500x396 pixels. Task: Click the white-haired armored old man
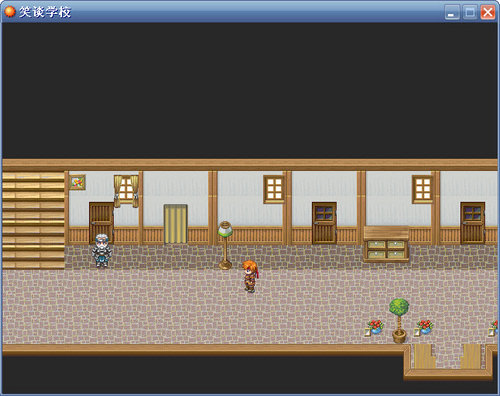pos(102,250)
